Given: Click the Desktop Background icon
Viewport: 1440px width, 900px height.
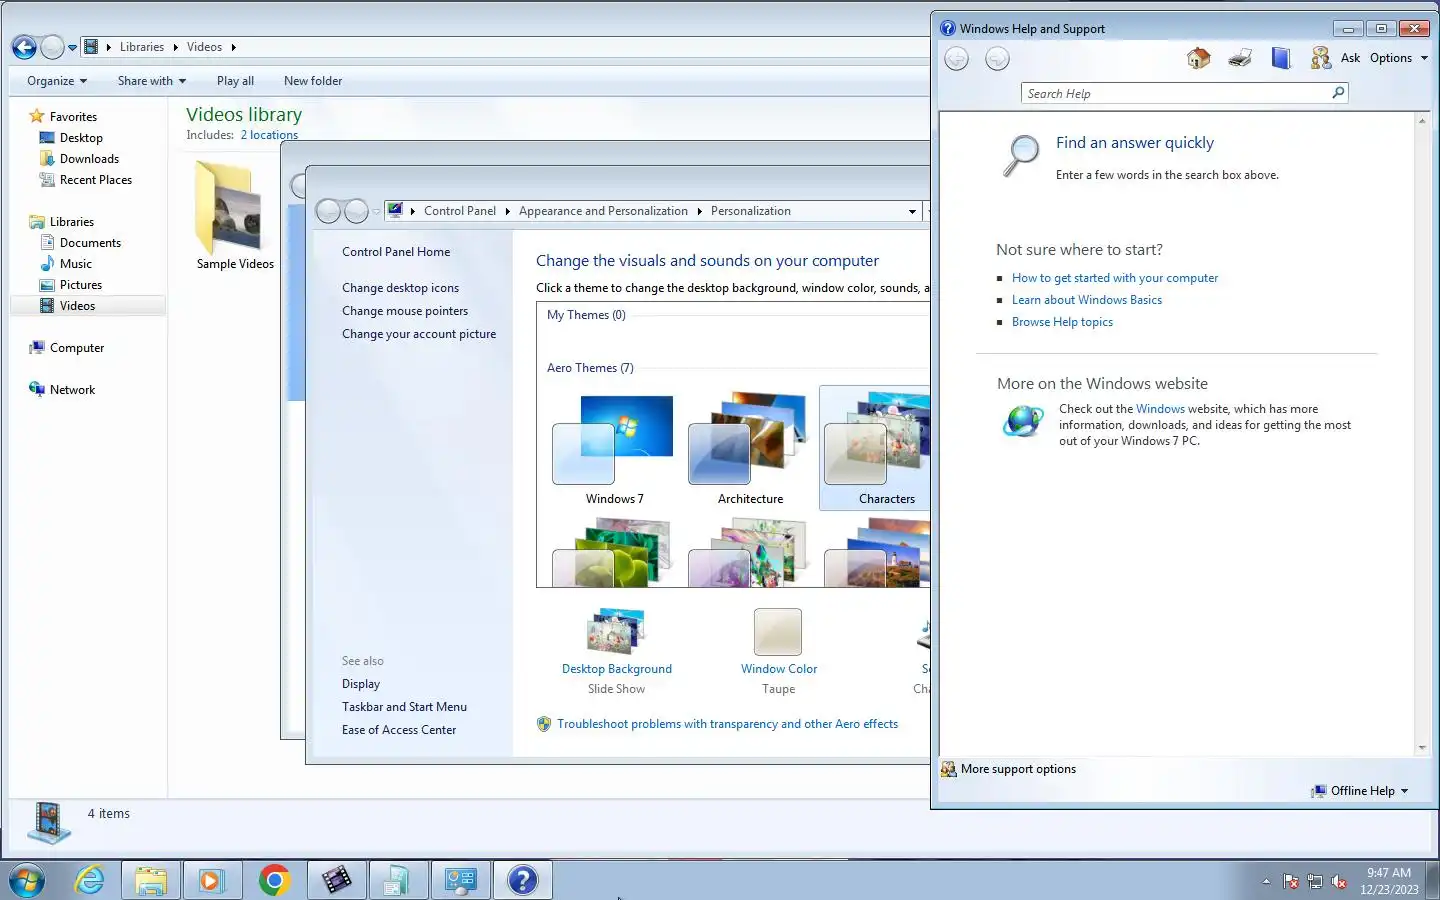Looking at the screenshot, I should pos(616,632).
